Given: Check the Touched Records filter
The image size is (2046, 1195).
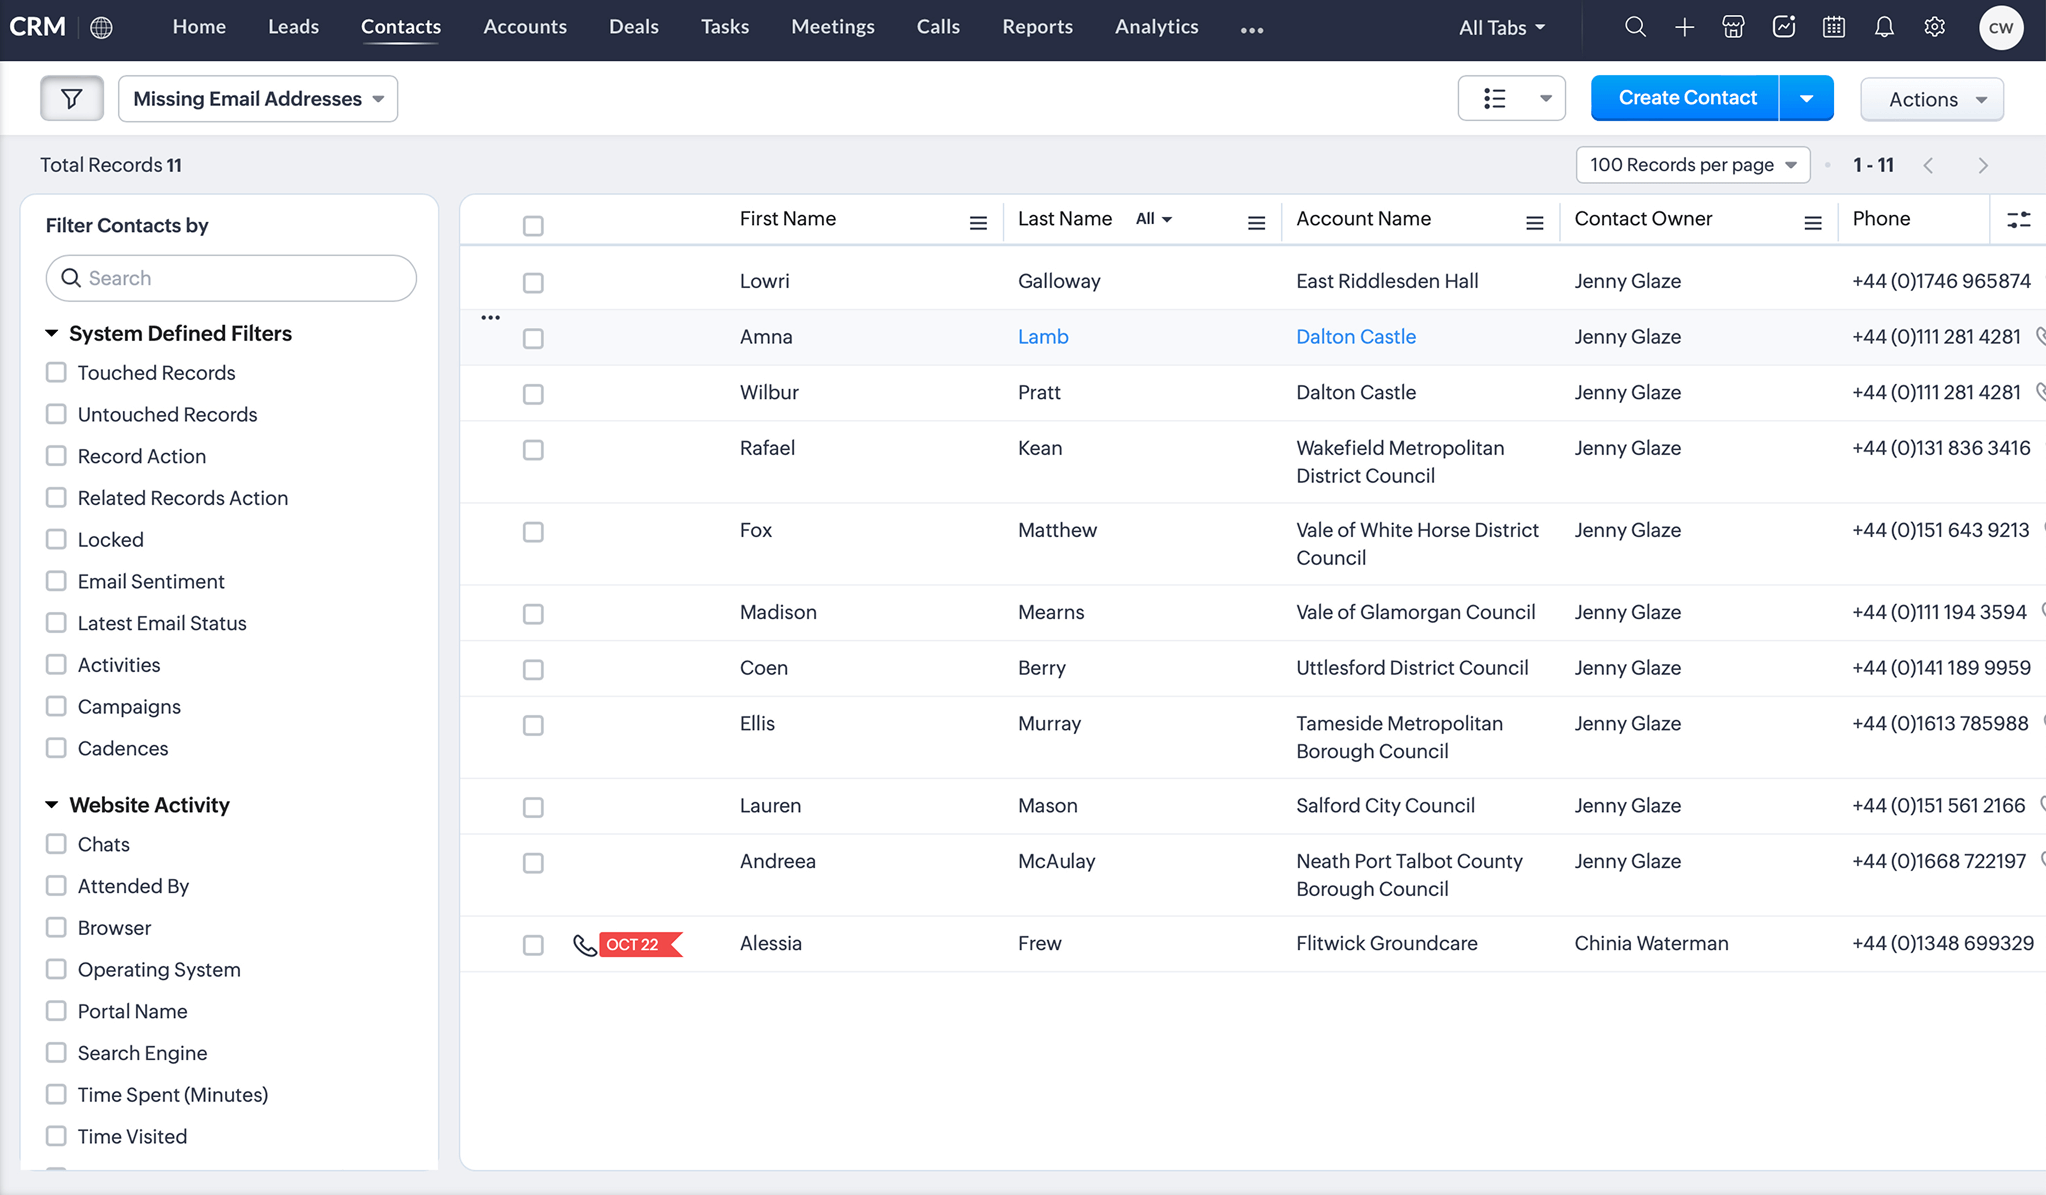Looking at the screenshot, I should [56, 372].
